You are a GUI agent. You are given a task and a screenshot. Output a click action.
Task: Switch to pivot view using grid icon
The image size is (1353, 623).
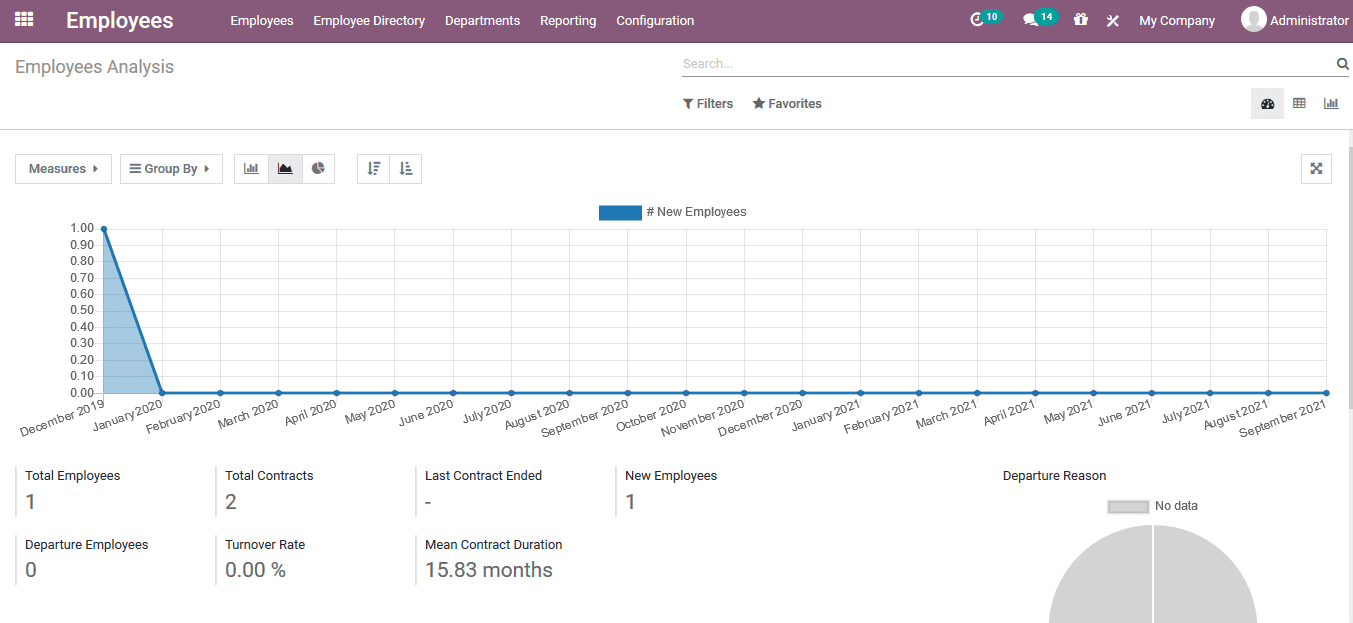(1299, 103)
